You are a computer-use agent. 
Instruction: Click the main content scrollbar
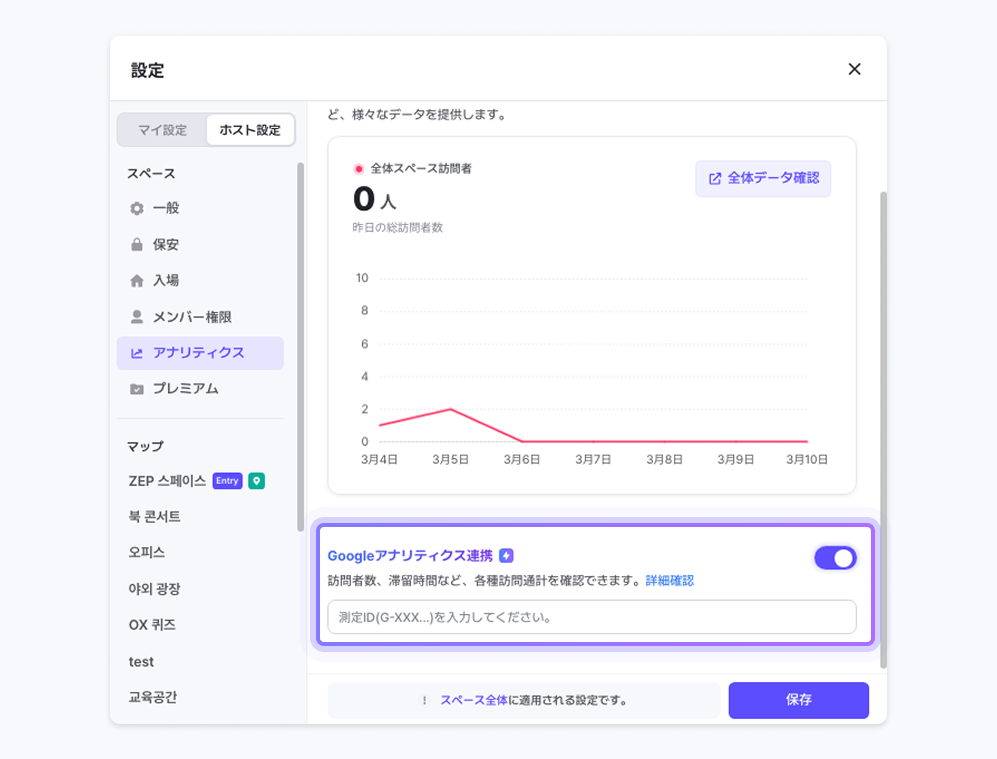coord(883,430)
